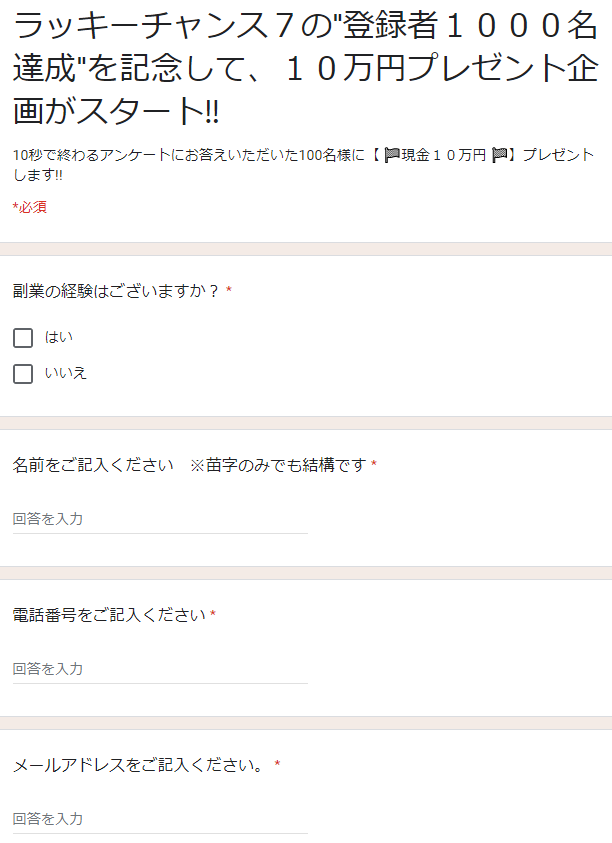
Task: Click the red asterisk beside phone question
Action: click(213, 614)
